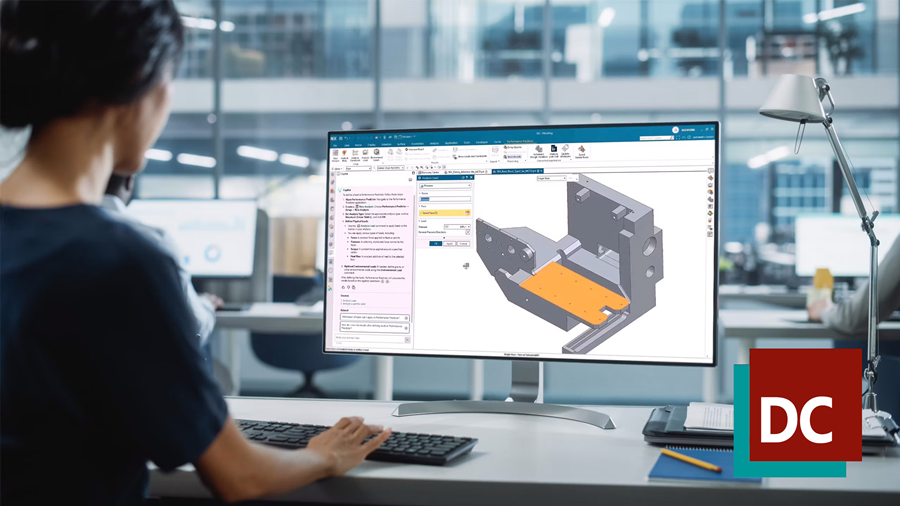Image resolution: width=900 pixels, height=506 pixels.
Task: Collapse the Load section expander
Action: pos(420,221)
